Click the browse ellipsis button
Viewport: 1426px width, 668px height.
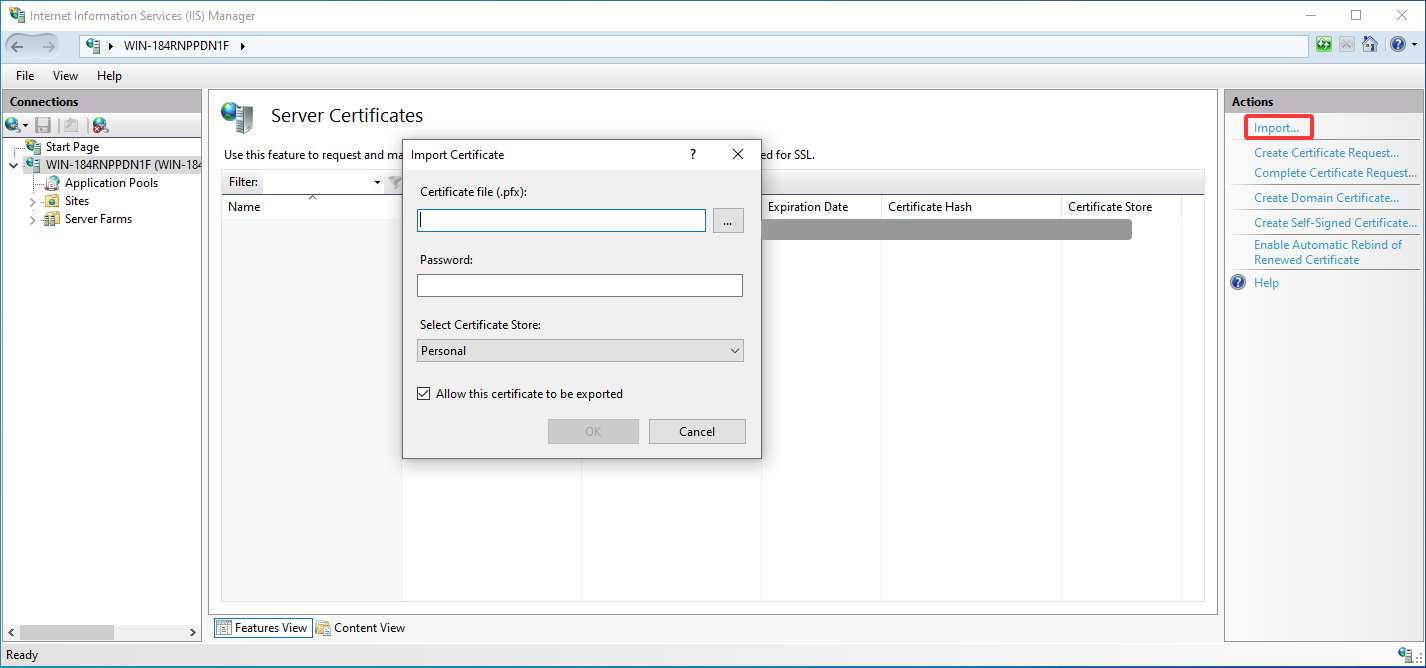click(x=728, y=221)
